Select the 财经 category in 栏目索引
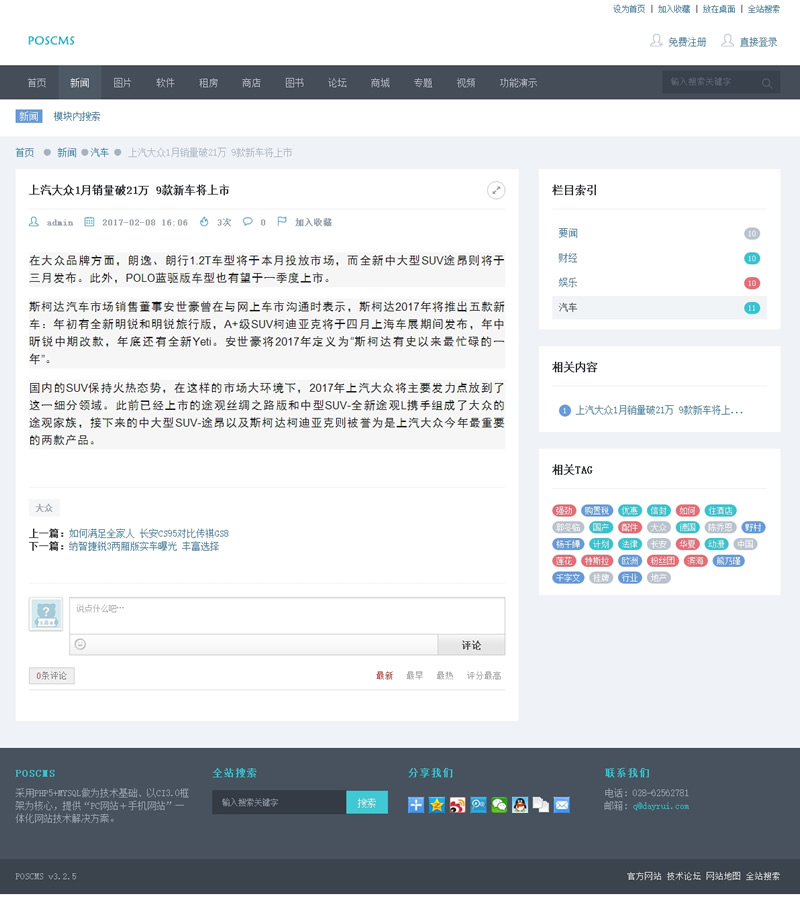Viewport: 800px width, 907px height. 568,258
